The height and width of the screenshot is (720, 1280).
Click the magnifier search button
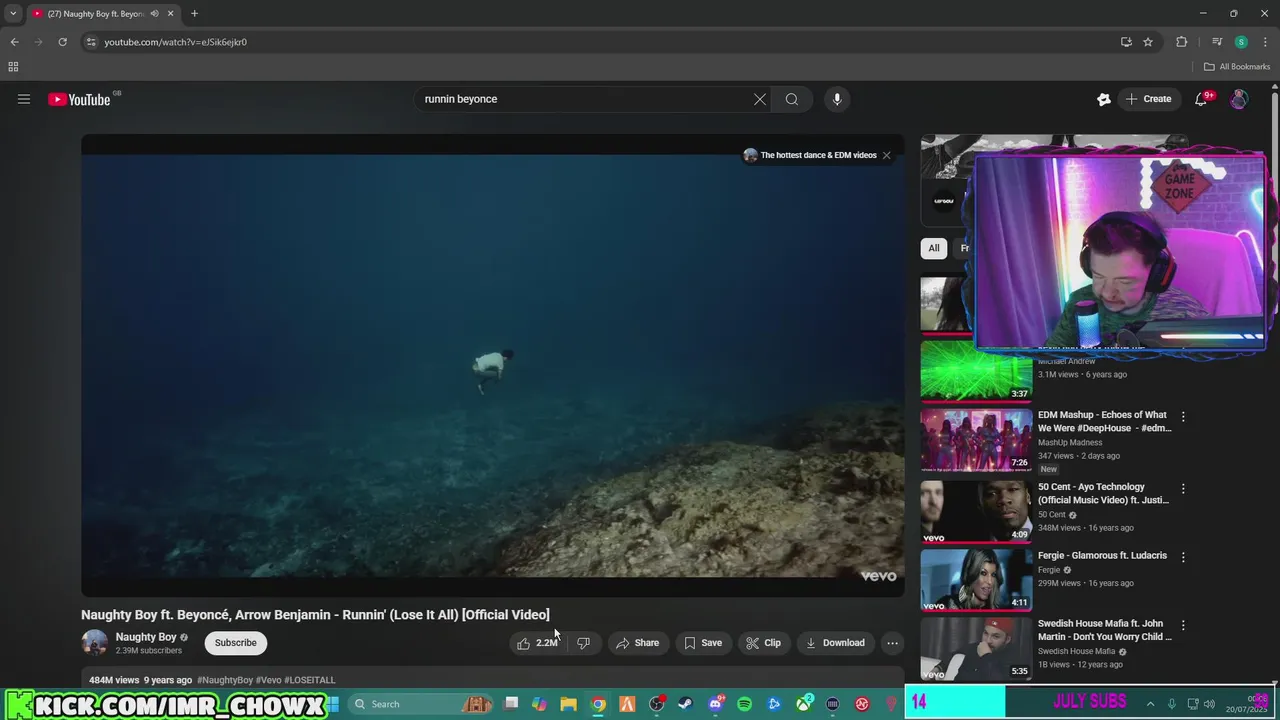click(792, 99)
